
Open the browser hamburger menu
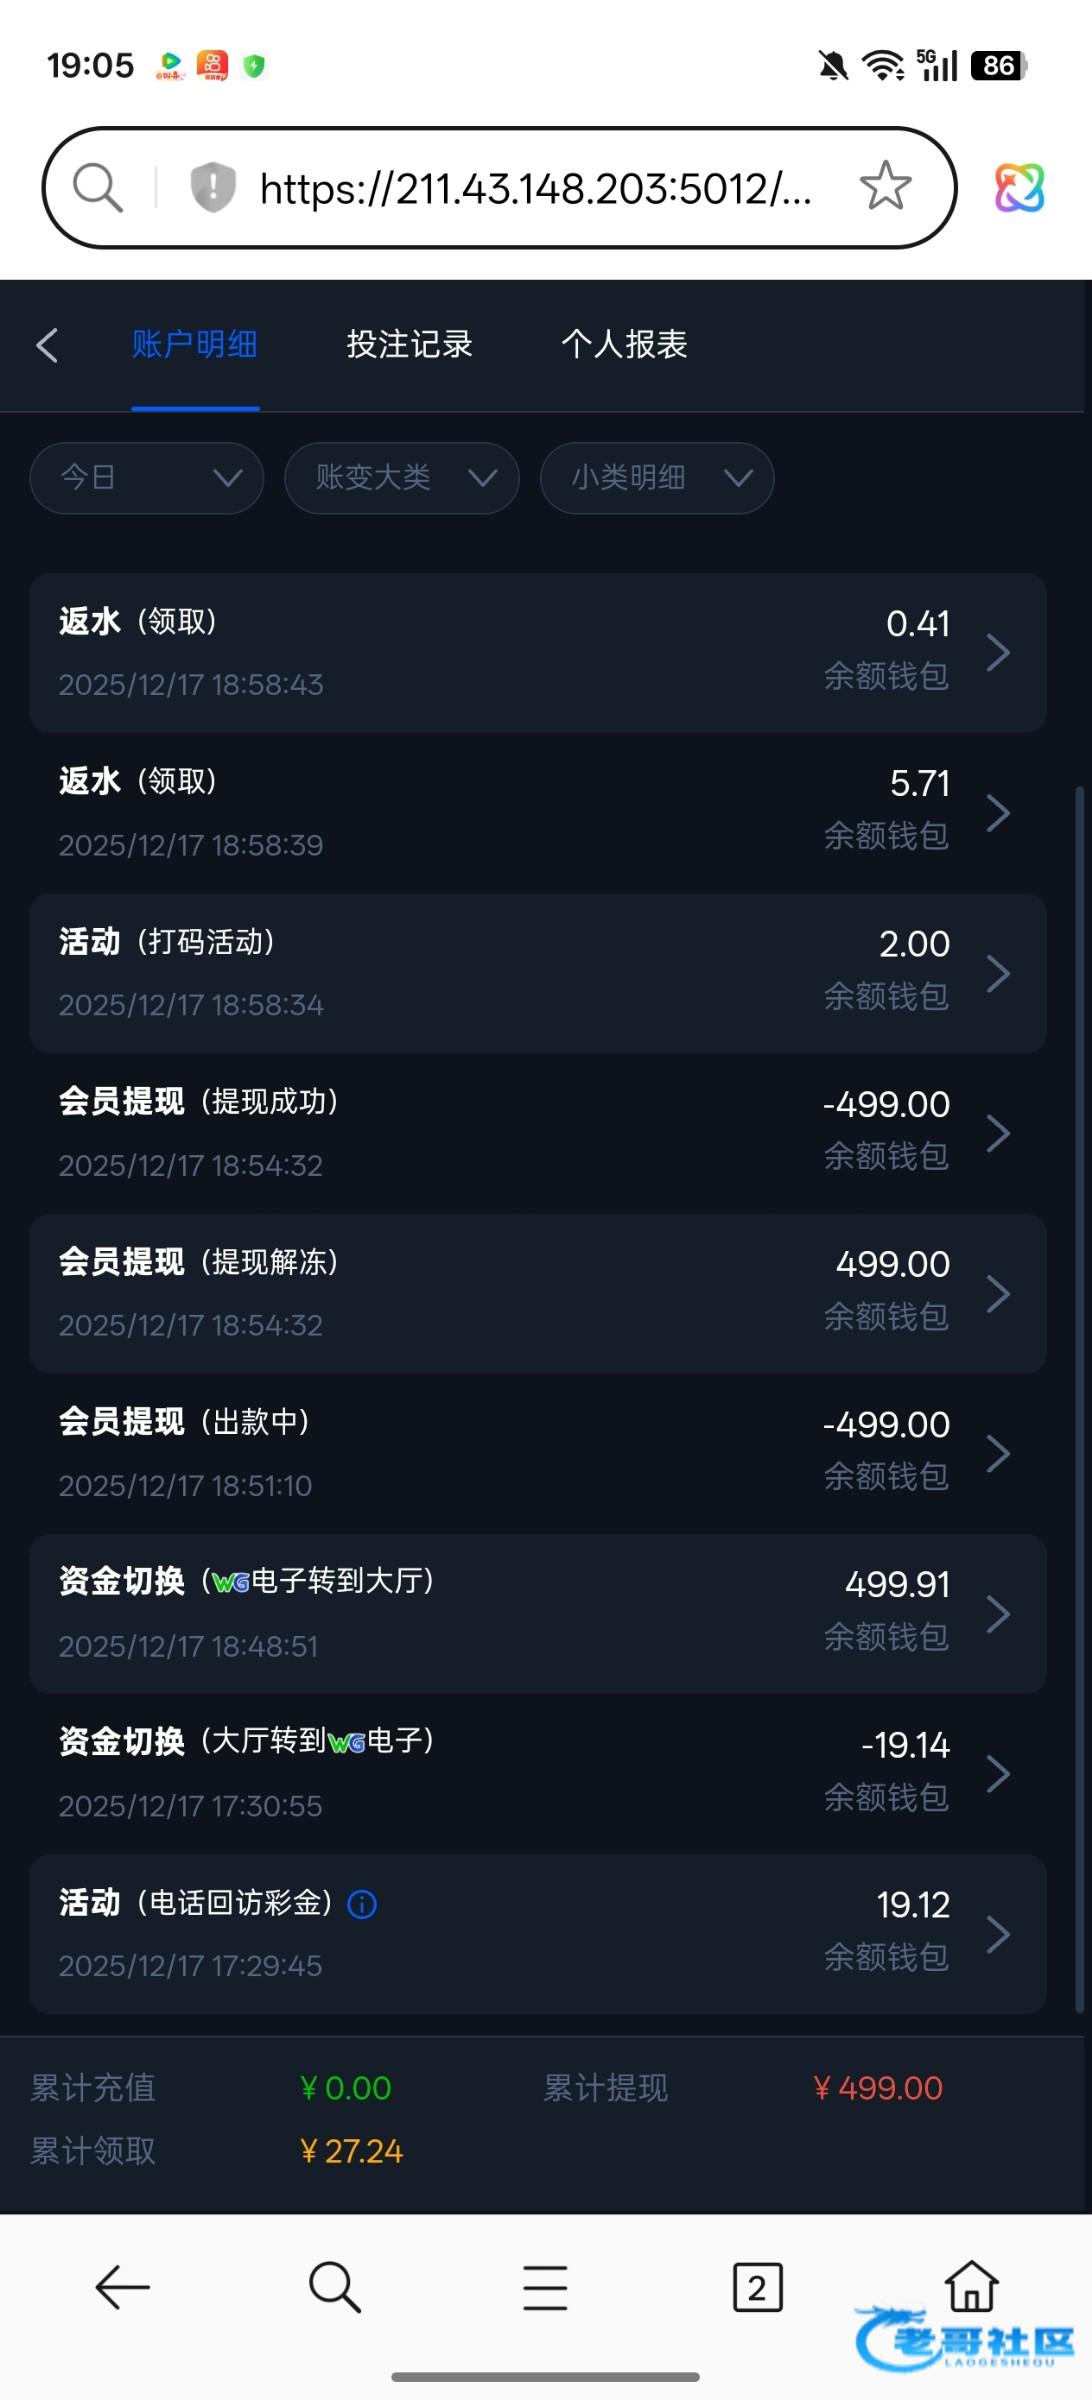(x=545, y=2288)
